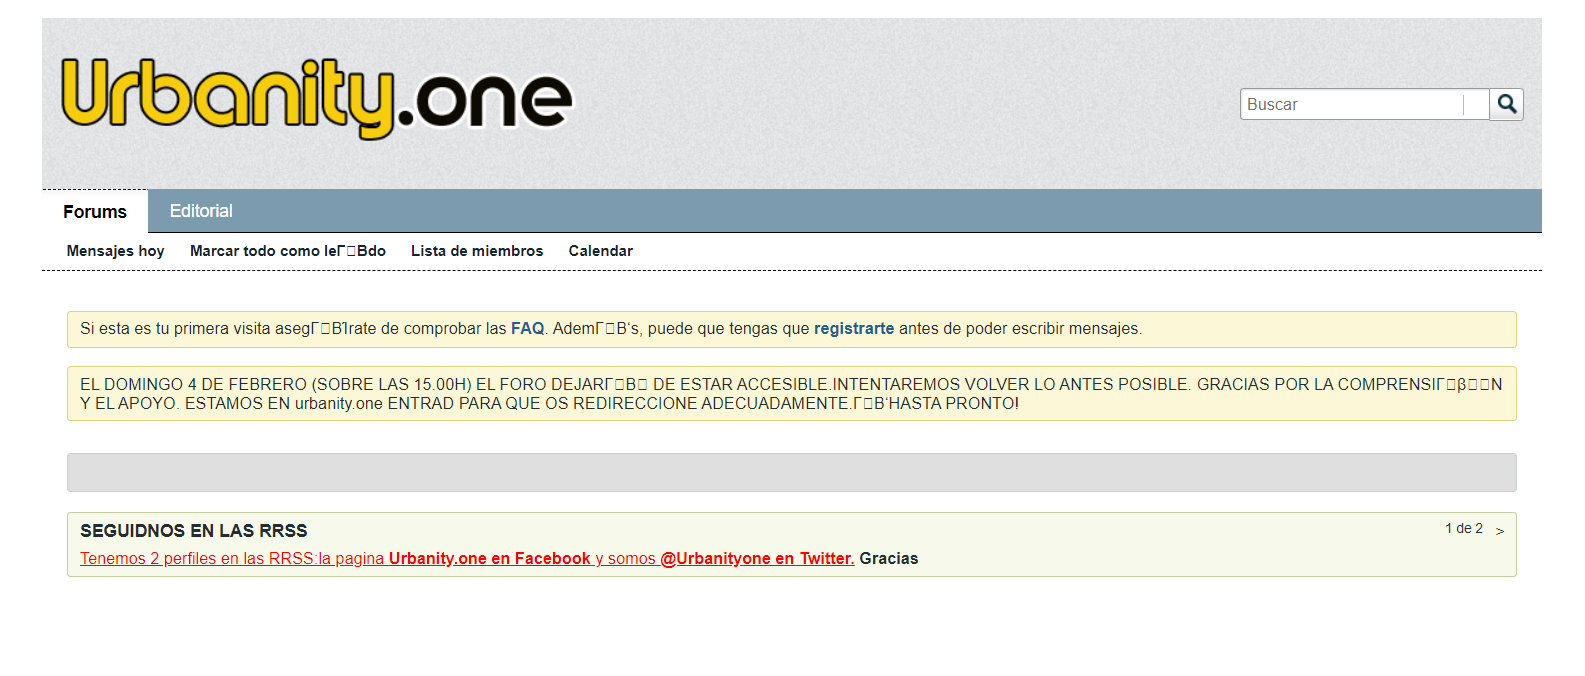The width and height of the screenshot is (1585, 676).
Task: Switch to the Editorial tab
Action: pos(201,211)
